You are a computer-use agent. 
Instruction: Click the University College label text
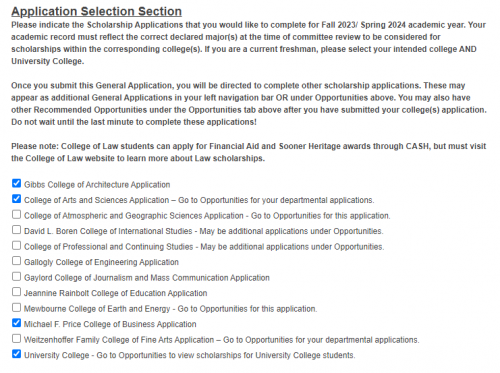pyautogui.click(x=190, y=355)
